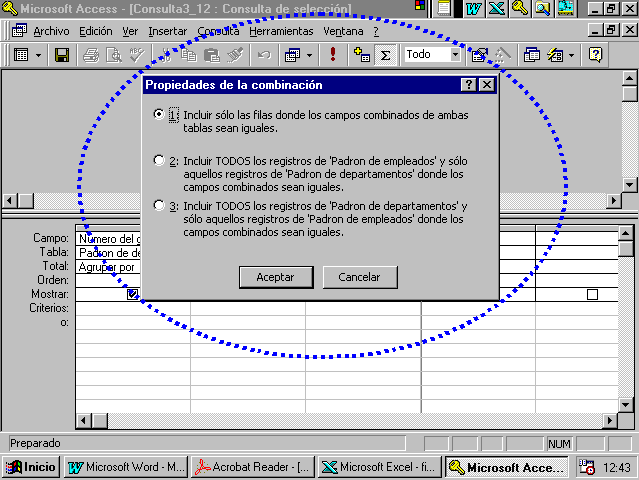This screenshot has height=480, width=639.
Task: Click the Show Table icon
Action: (x=362, y=55)
